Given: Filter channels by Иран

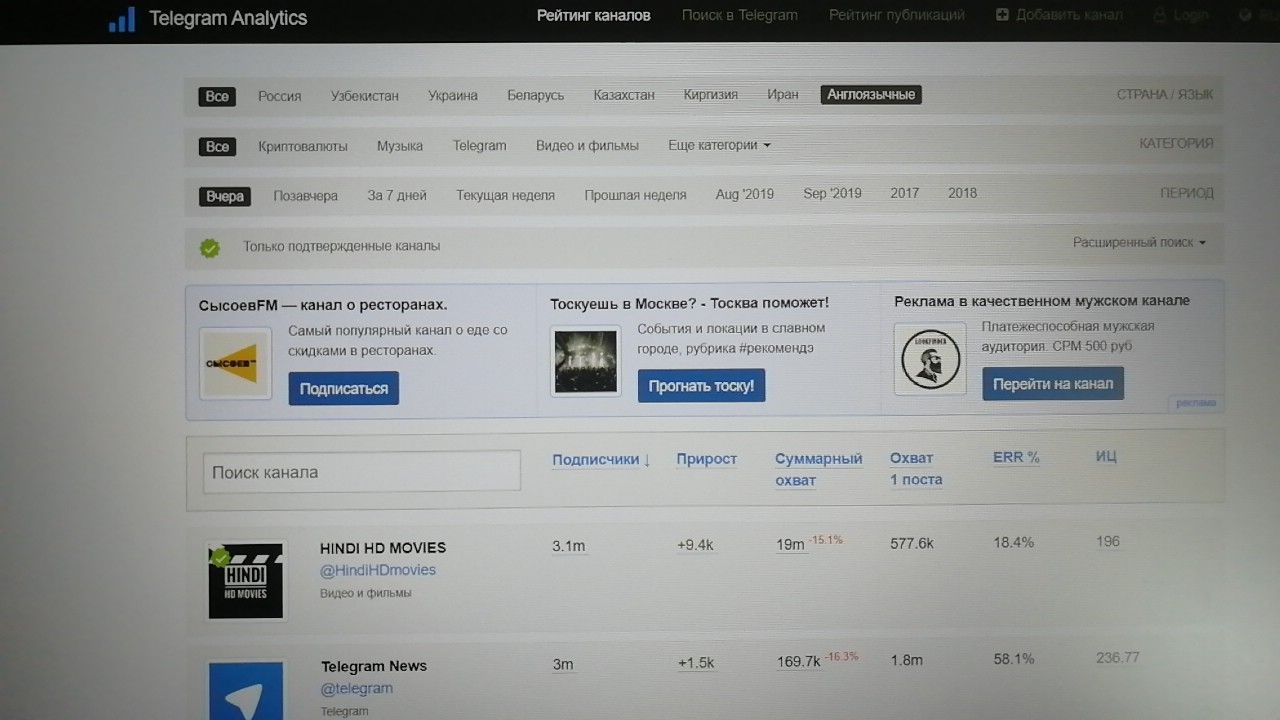Looking at the screenshot, I should (783, 95).
